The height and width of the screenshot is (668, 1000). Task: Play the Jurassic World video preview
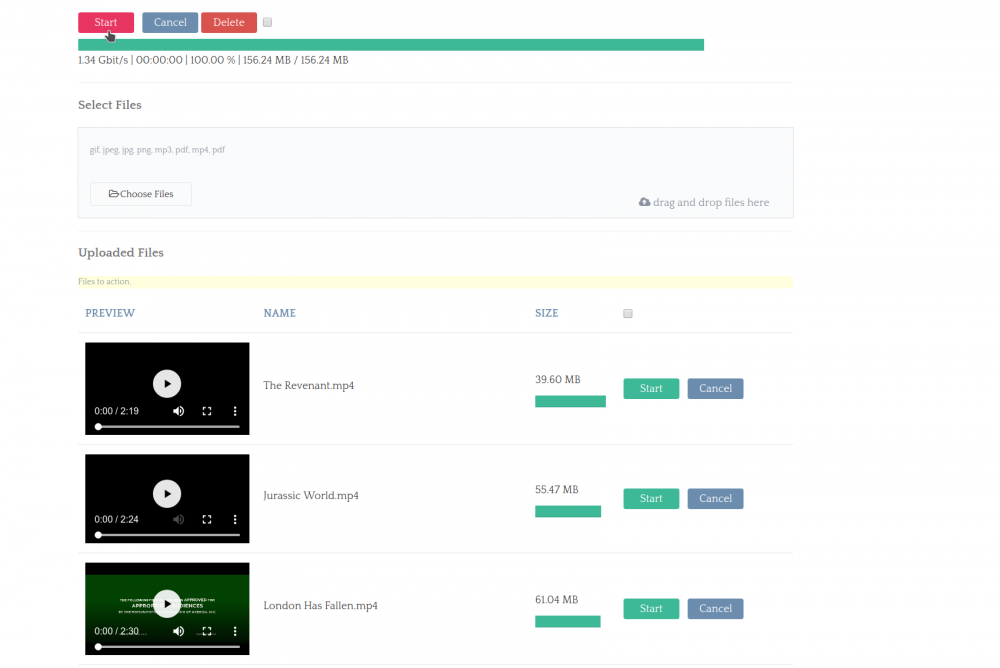(167, 493)
